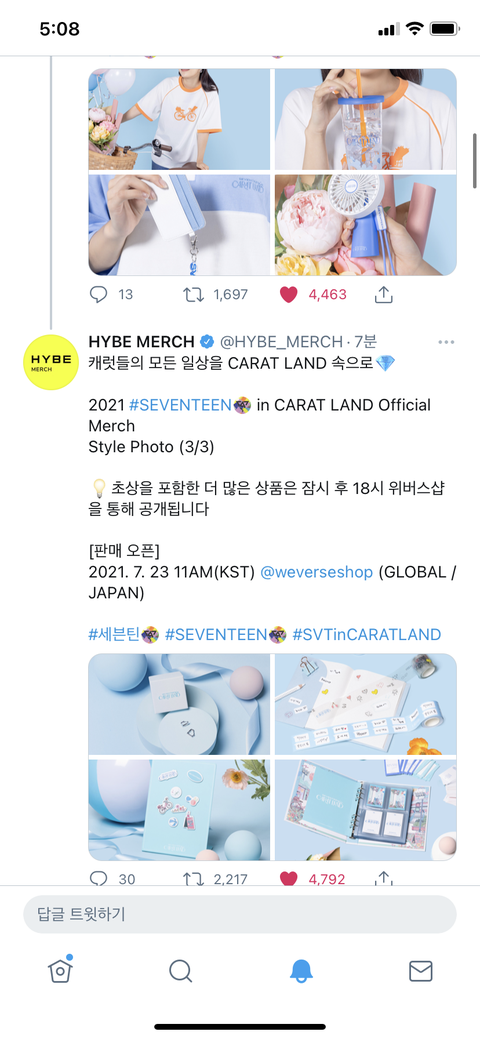Image resolution: width=480 pixels, height=1039 pixels.
Task: Open the Home tab icon
Action: coord(60,971)
